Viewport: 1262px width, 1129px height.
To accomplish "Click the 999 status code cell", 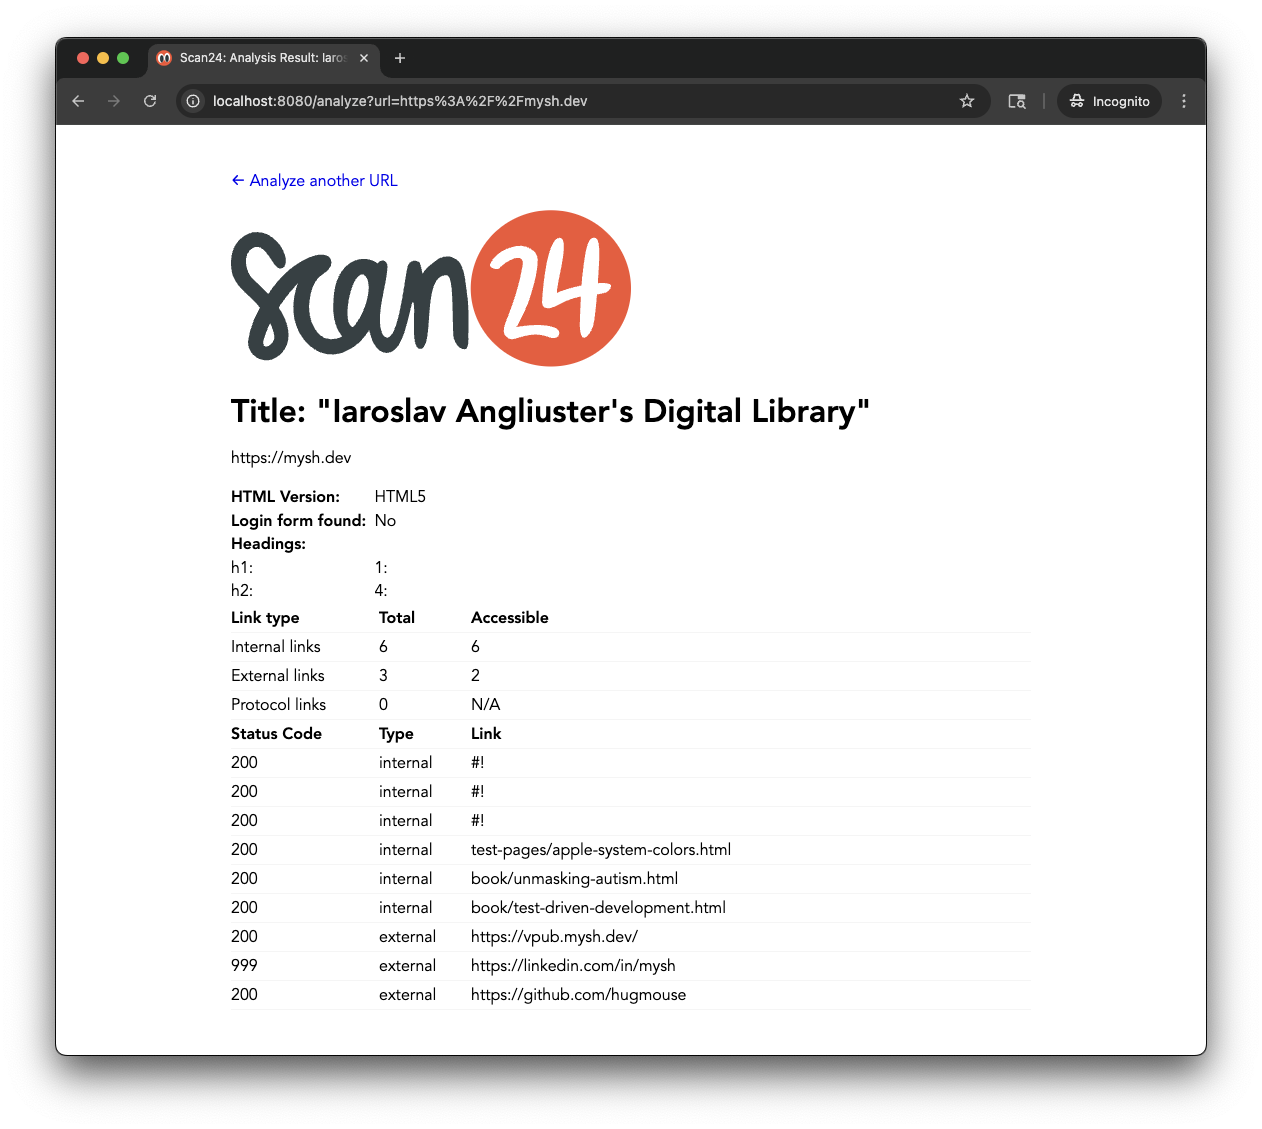I will pos(244,966).
